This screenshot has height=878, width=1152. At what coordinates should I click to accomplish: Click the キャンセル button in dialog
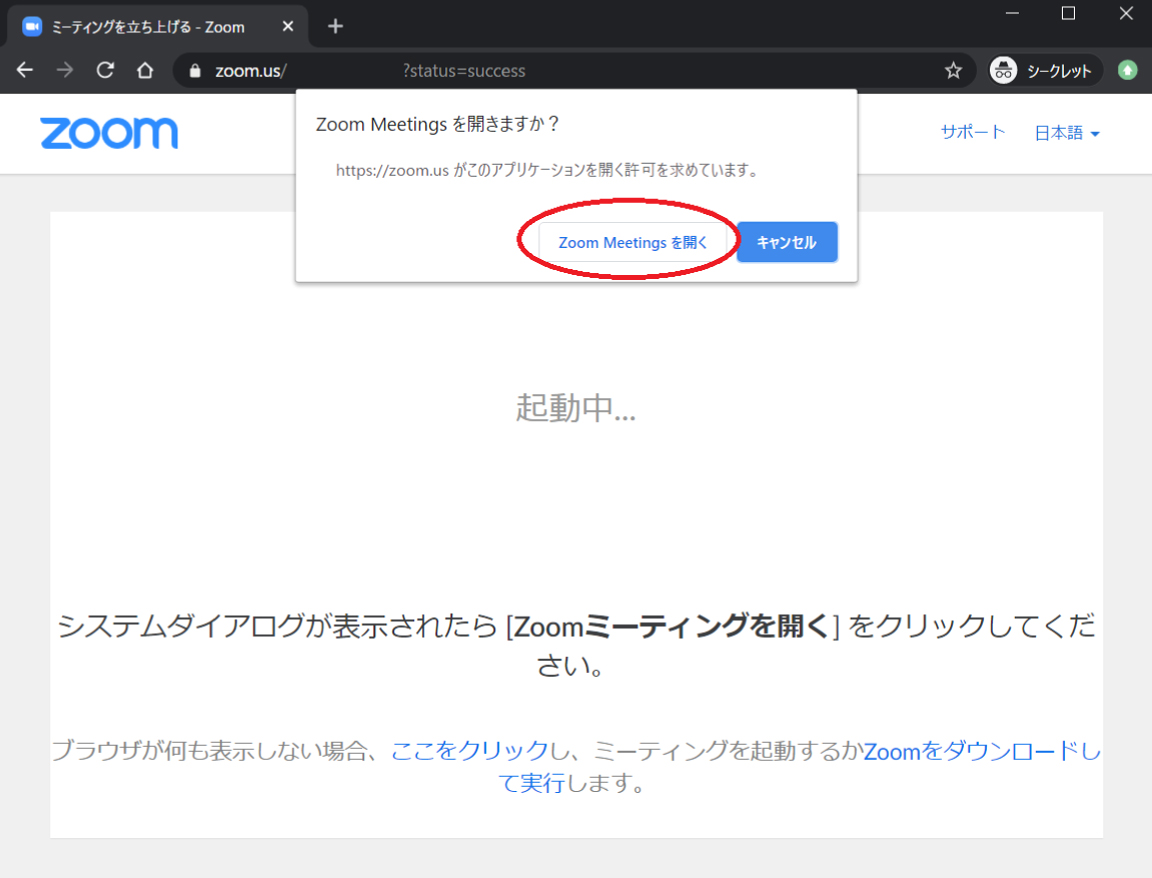pos(786,242)
